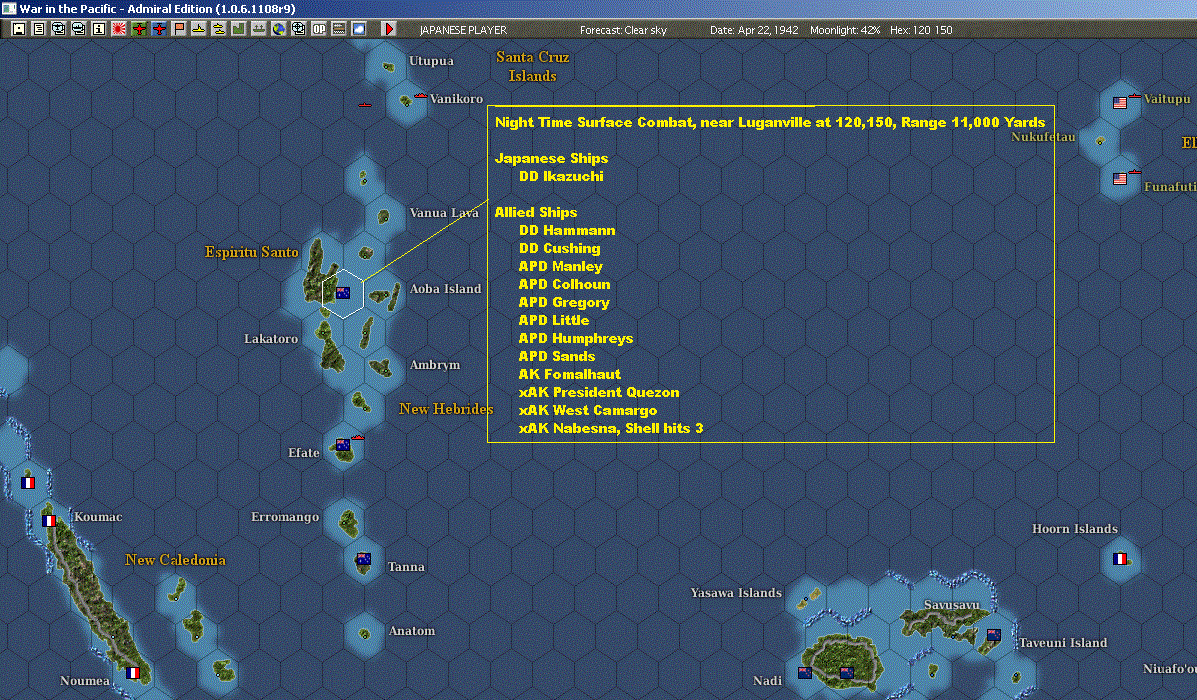1197x700 pixels.
Task: Click the striped list toolbar icon
Action: point(338,29)
